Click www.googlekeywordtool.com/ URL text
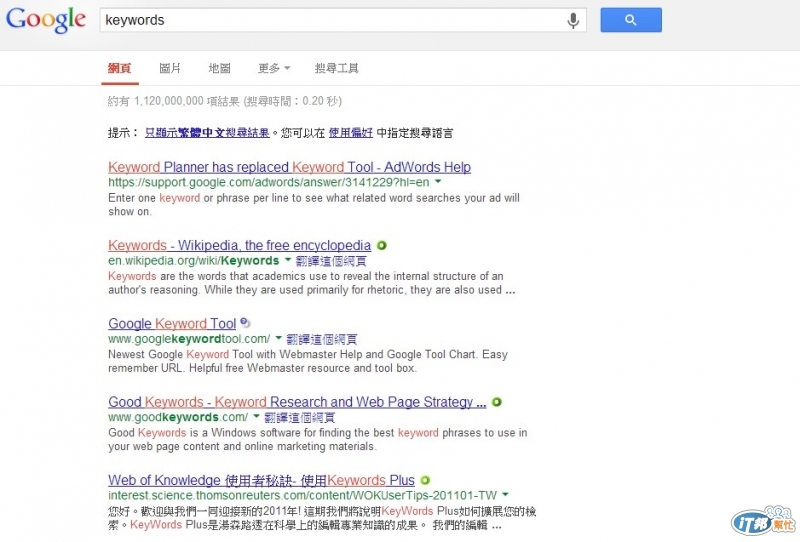This screenshot has width=800, height=542. click(x=189, y=339)
